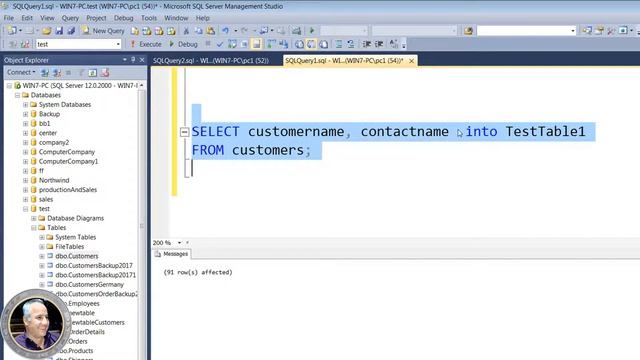Save the query with the Save icon
This screenshot has width=640, height=360.
pos(59,31)
